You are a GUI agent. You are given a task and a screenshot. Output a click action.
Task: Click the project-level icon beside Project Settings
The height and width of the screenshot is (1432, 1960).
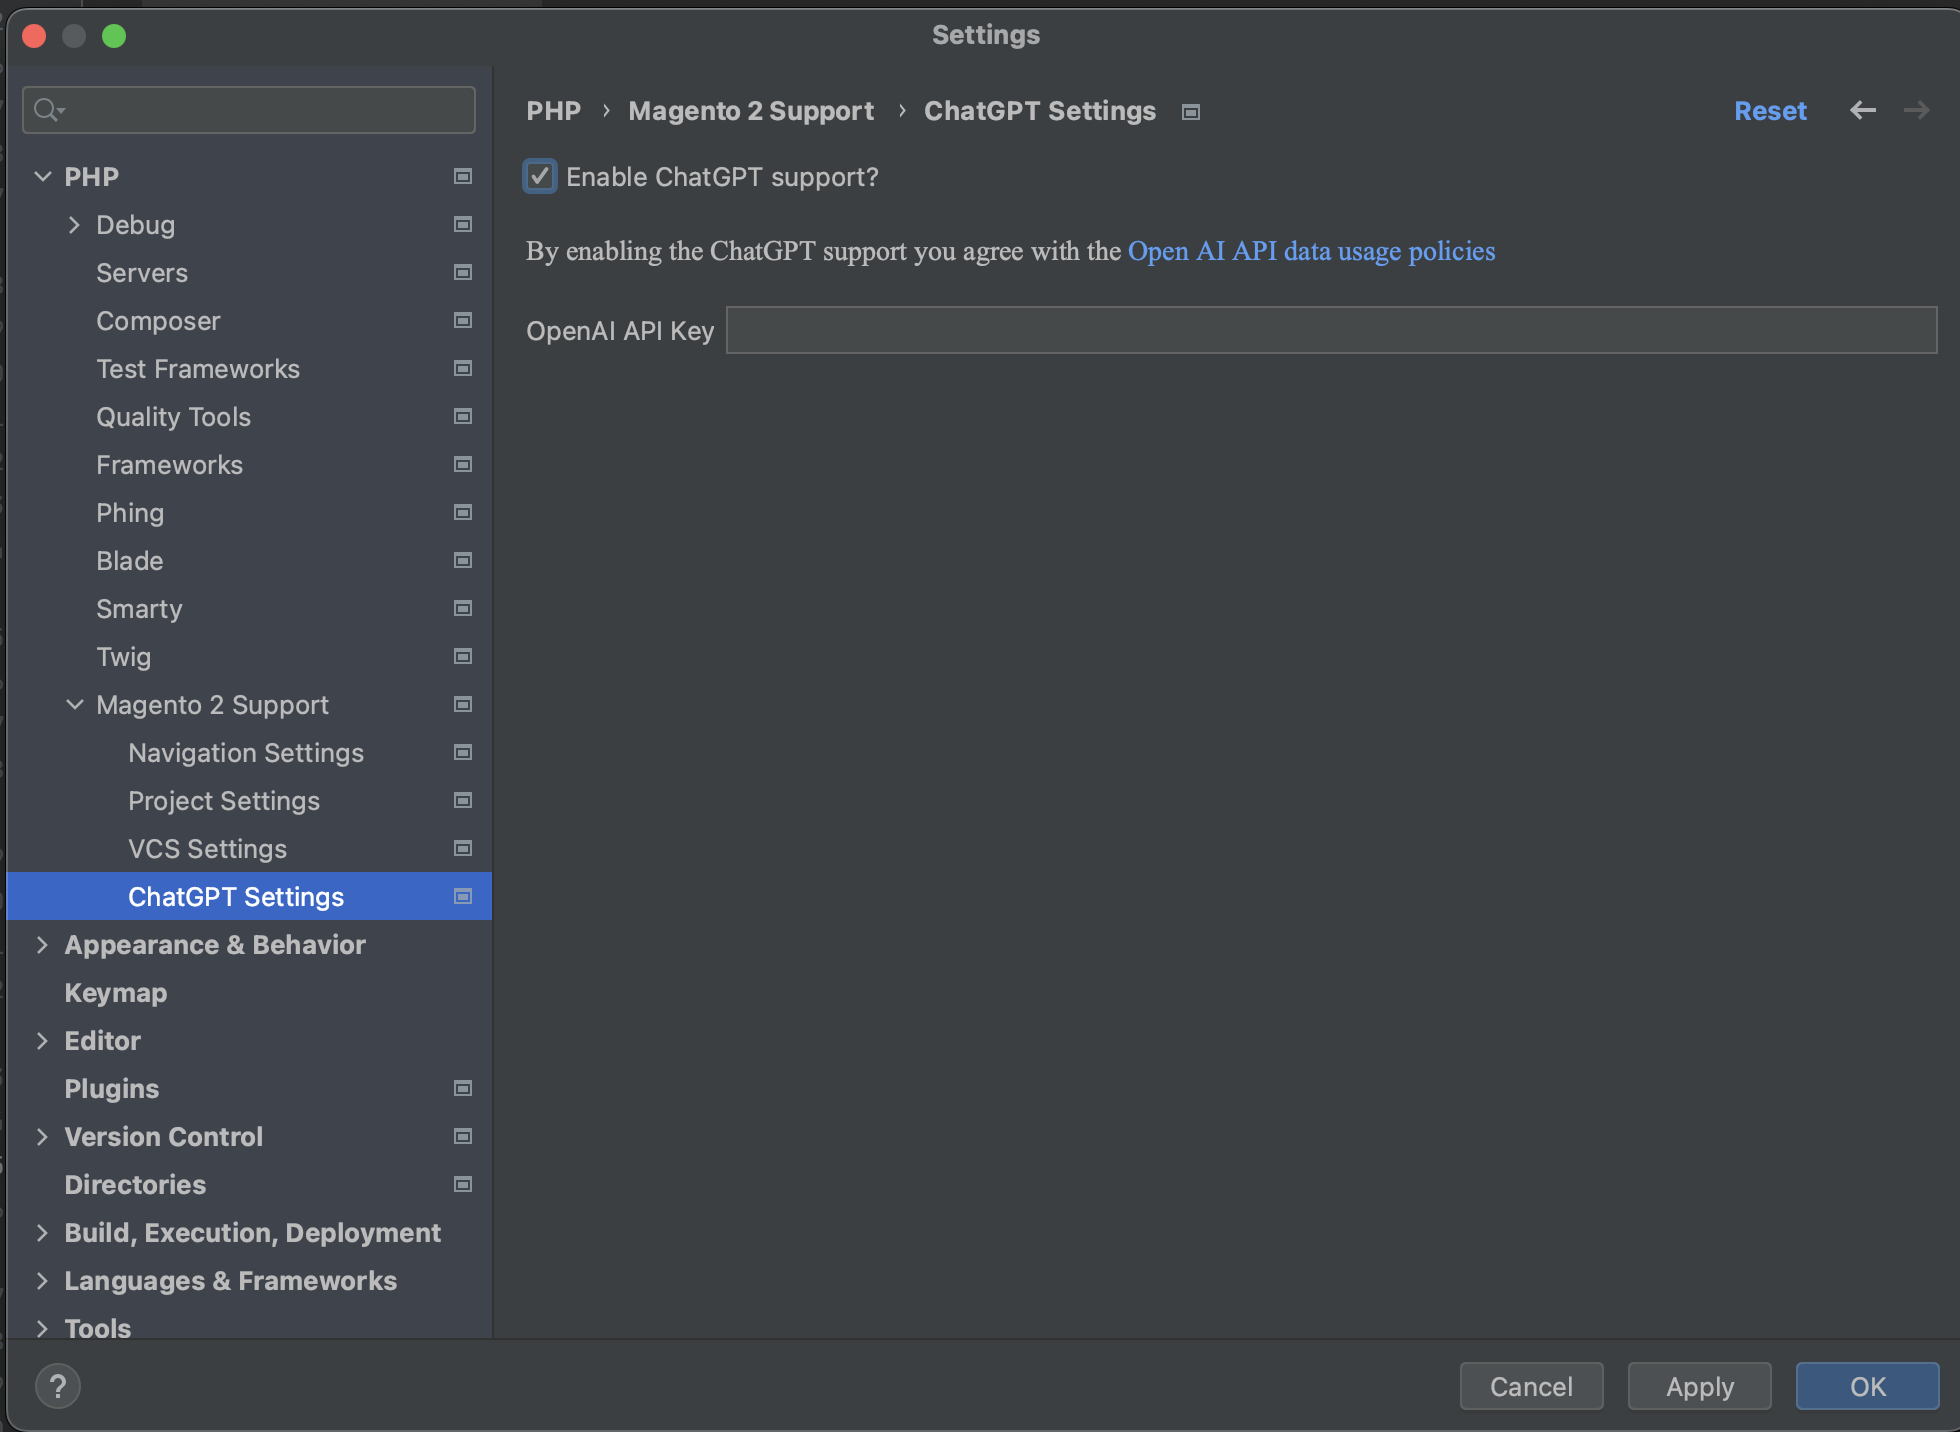click(x=463, y=800)
